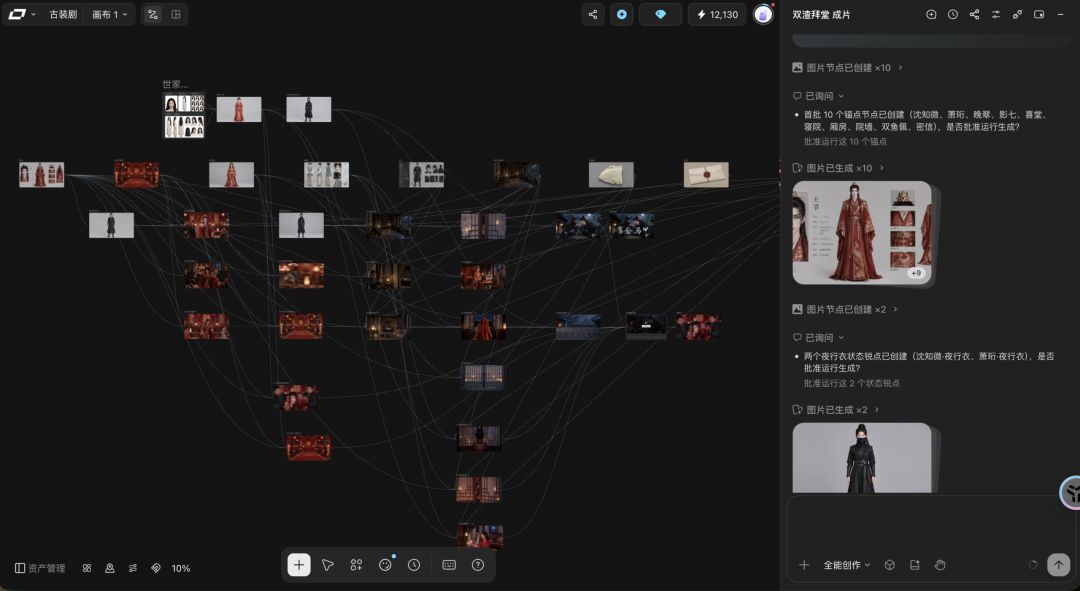Open chat settings sliders icon
This screenshot has height=591, width=1080.
coord(996,14)
